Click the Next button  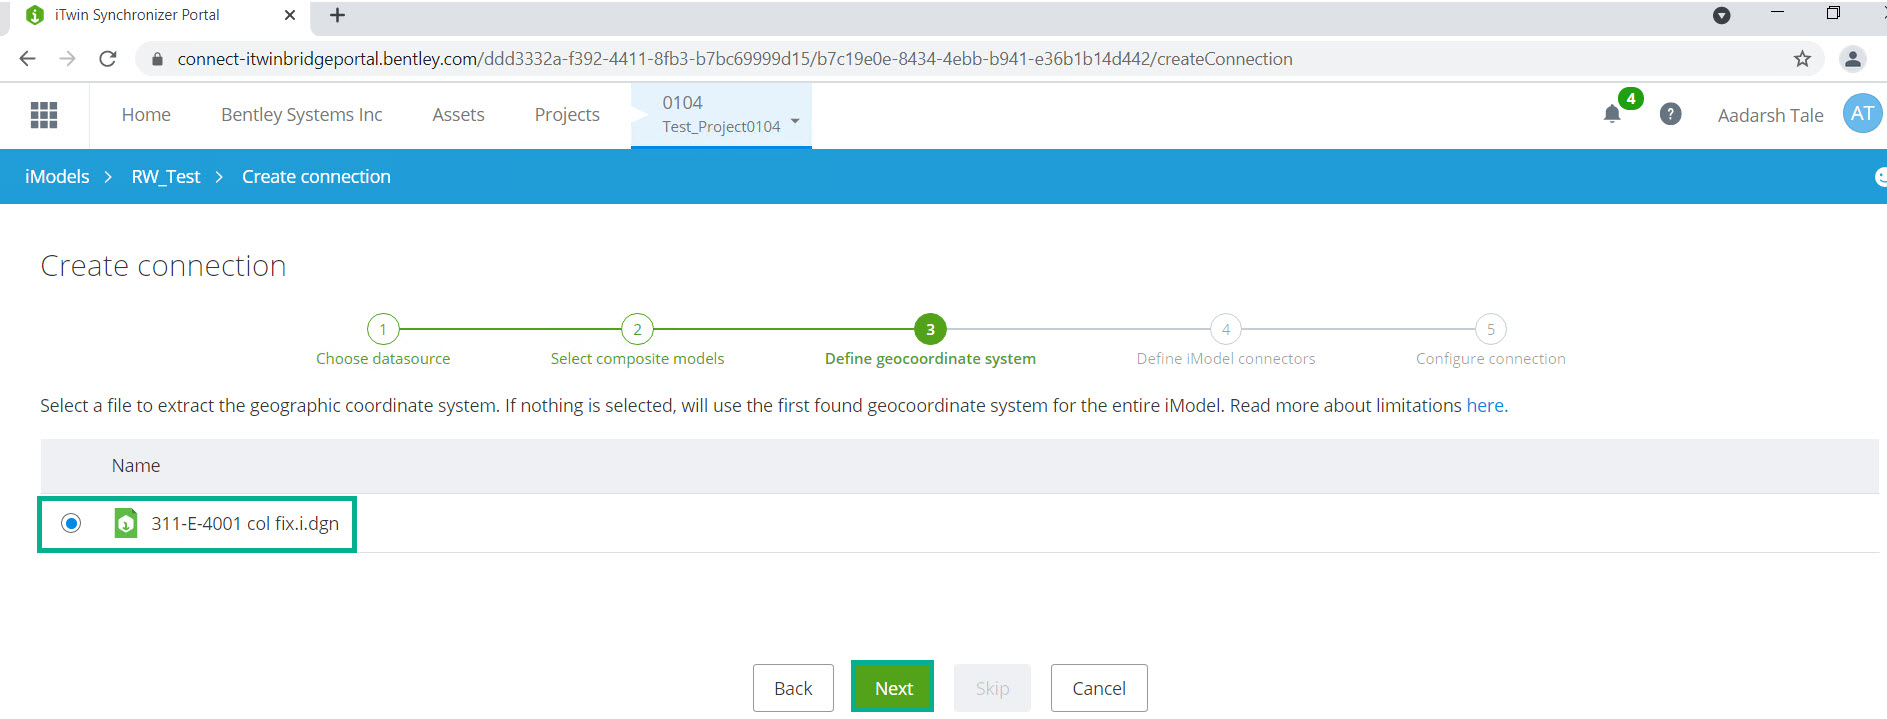(893, 688)
